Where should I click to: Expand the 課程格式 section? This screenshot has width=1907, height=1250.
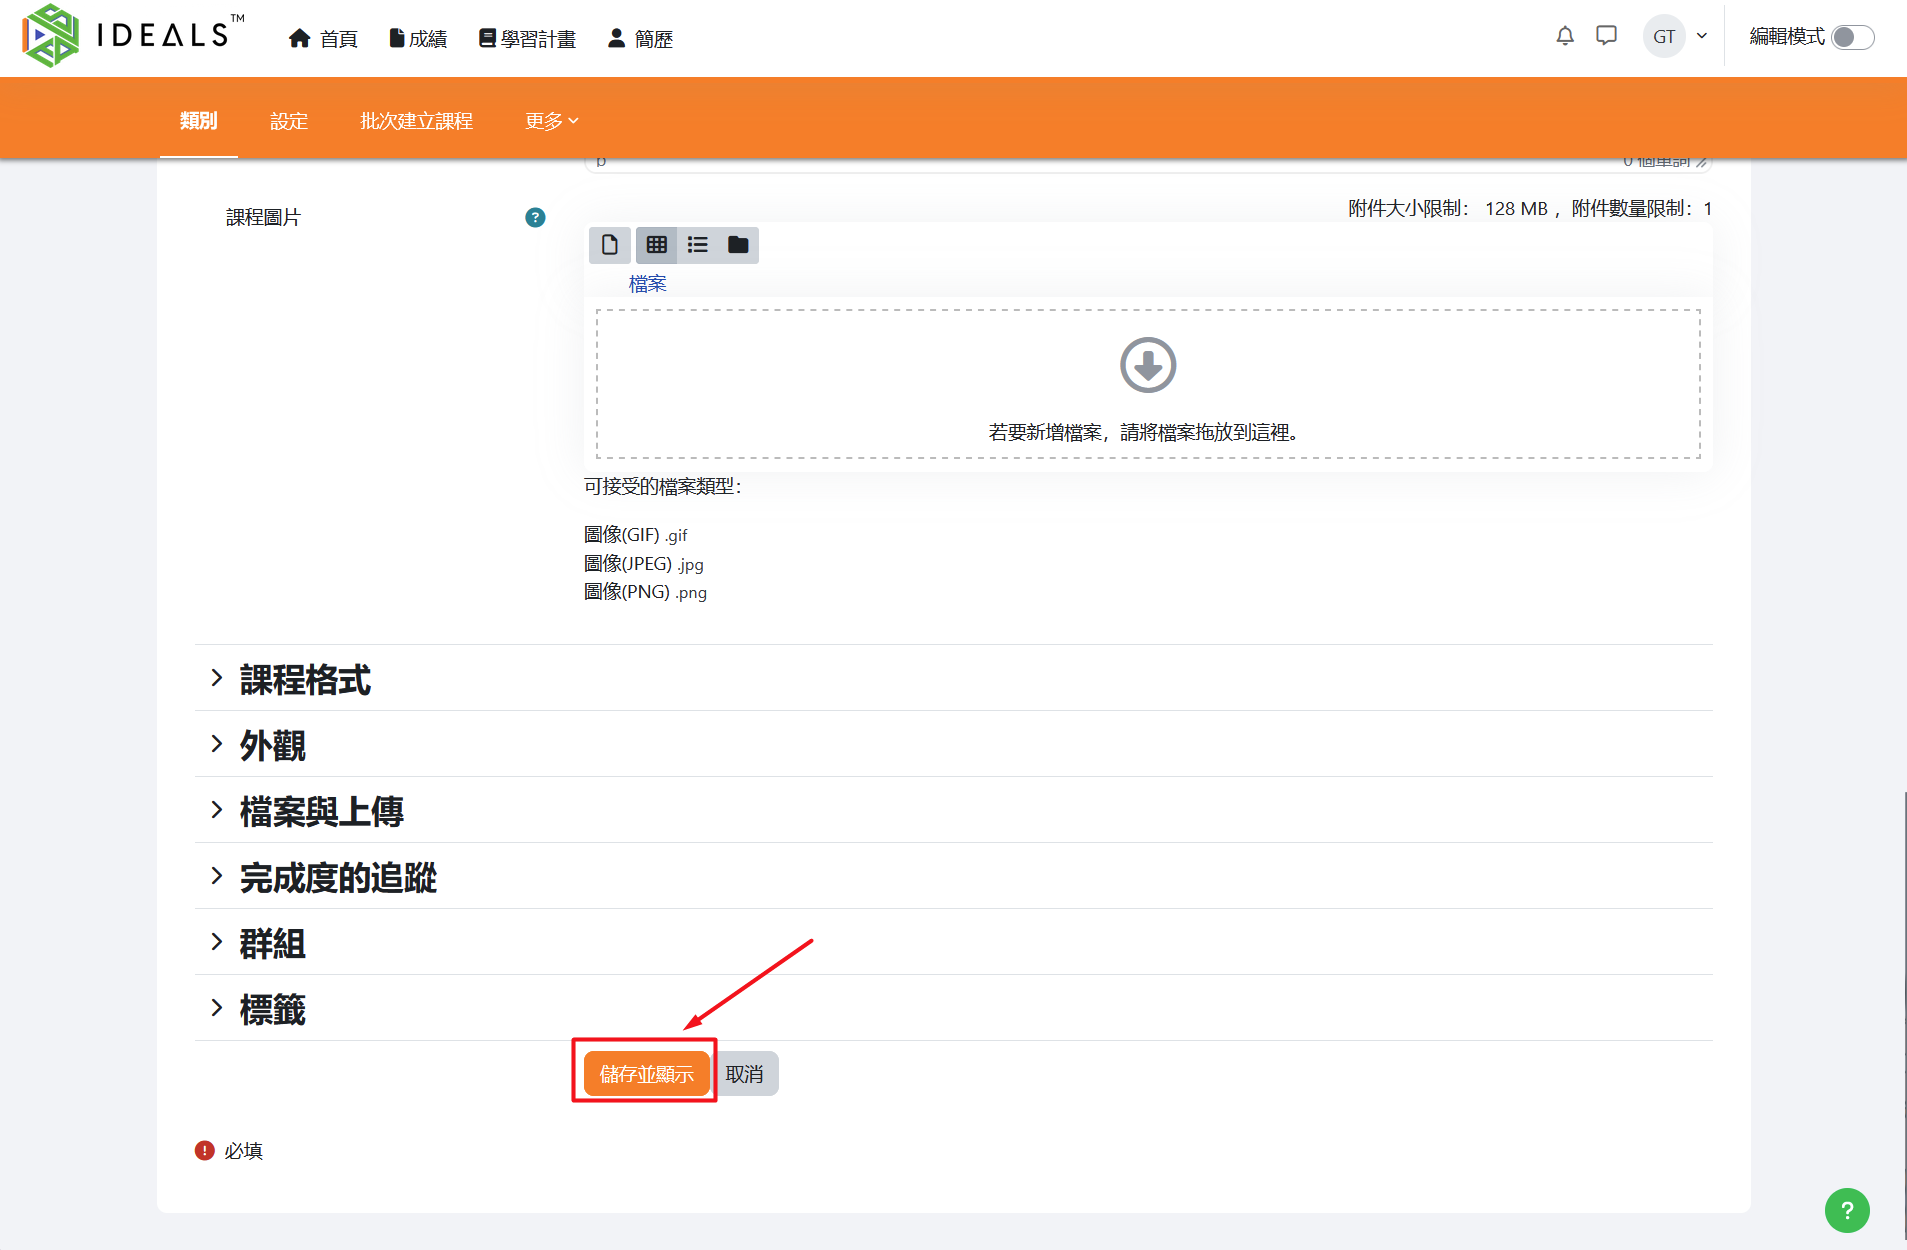pos(305,679)
